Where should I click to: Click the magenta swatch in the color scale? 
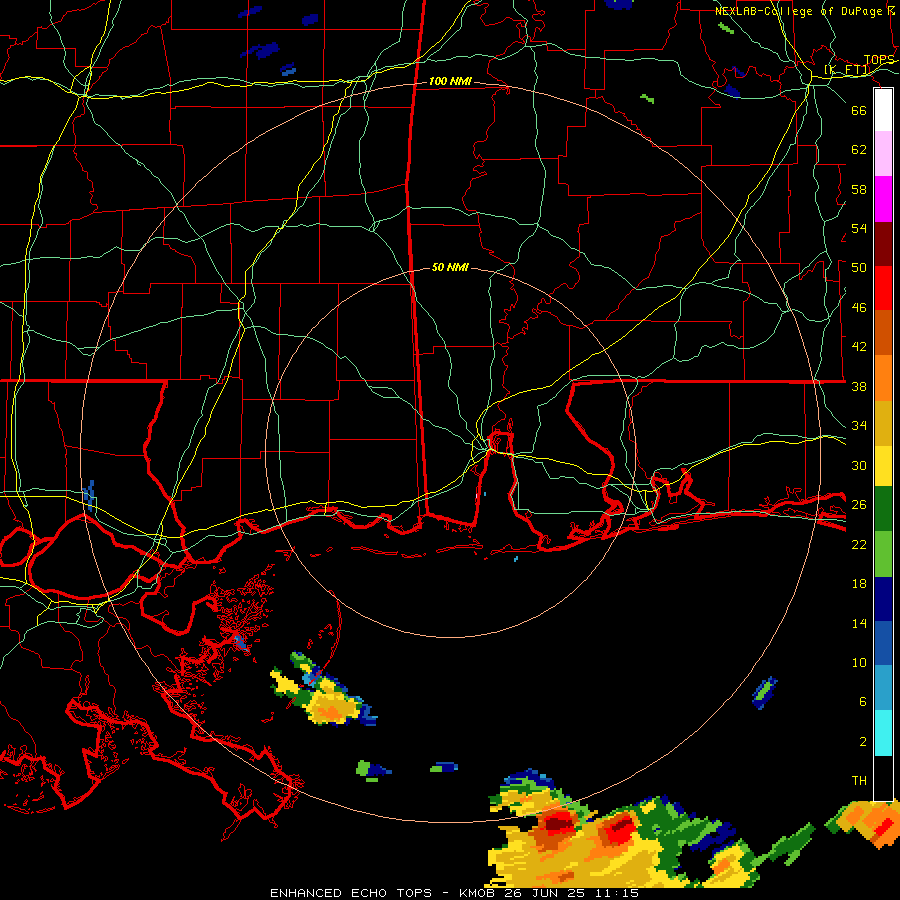pos(883,199)
